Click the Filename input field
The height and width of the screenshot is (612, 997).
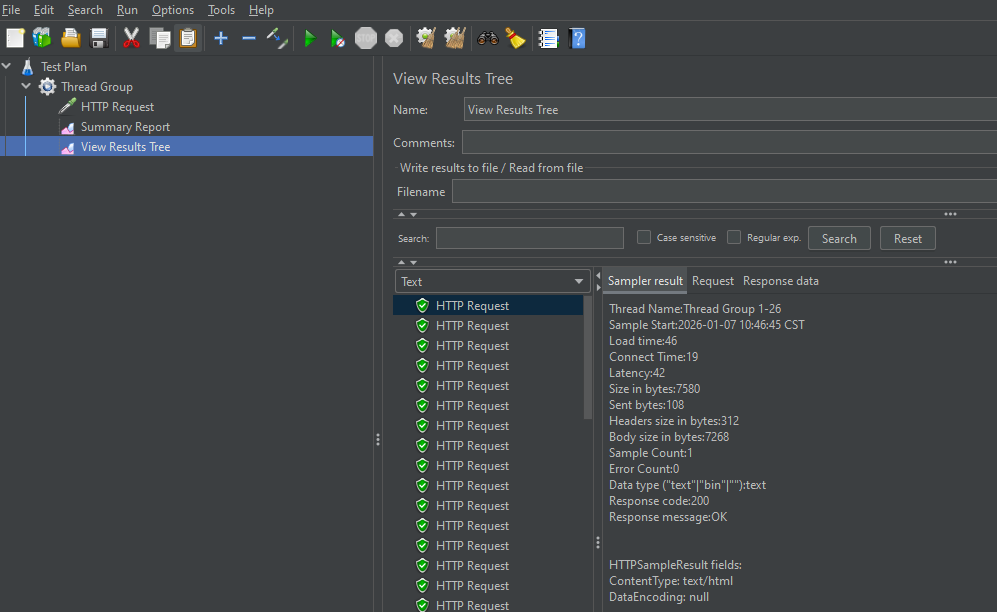pyautogui.click(x=724, y=191)
